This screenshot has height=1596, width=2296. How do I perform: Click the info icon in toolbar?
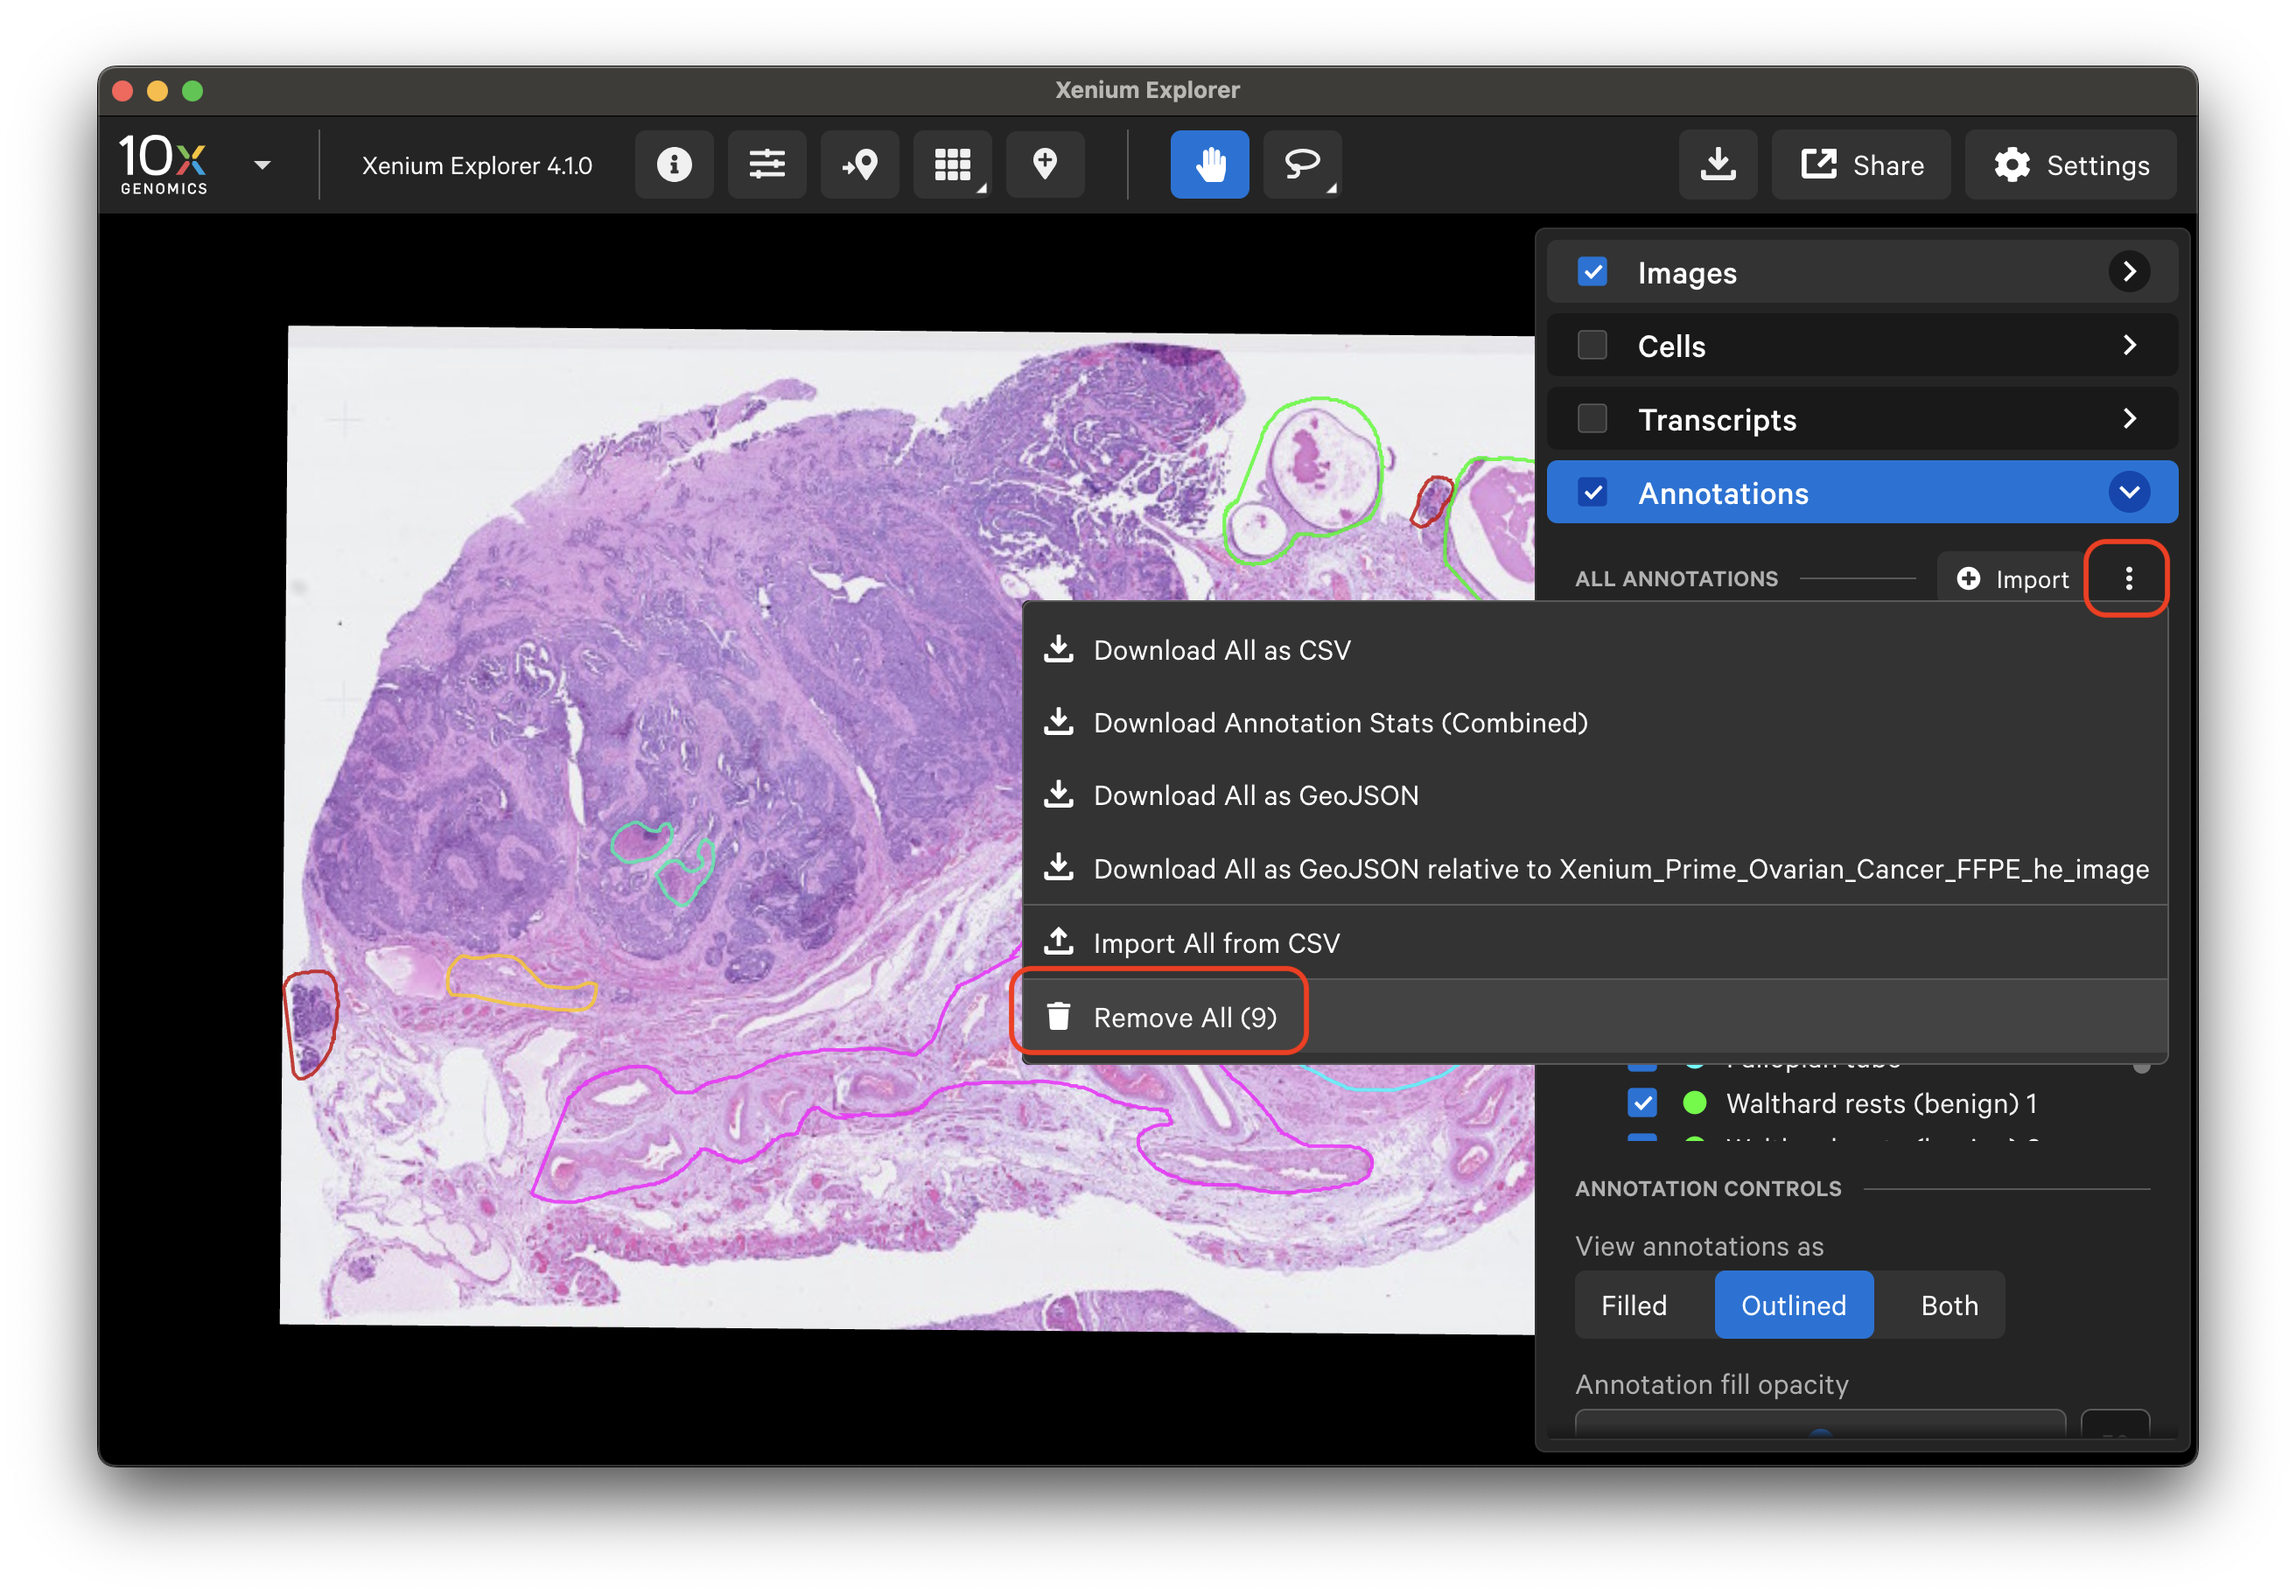pyautogui.click(x=674, y=164)
